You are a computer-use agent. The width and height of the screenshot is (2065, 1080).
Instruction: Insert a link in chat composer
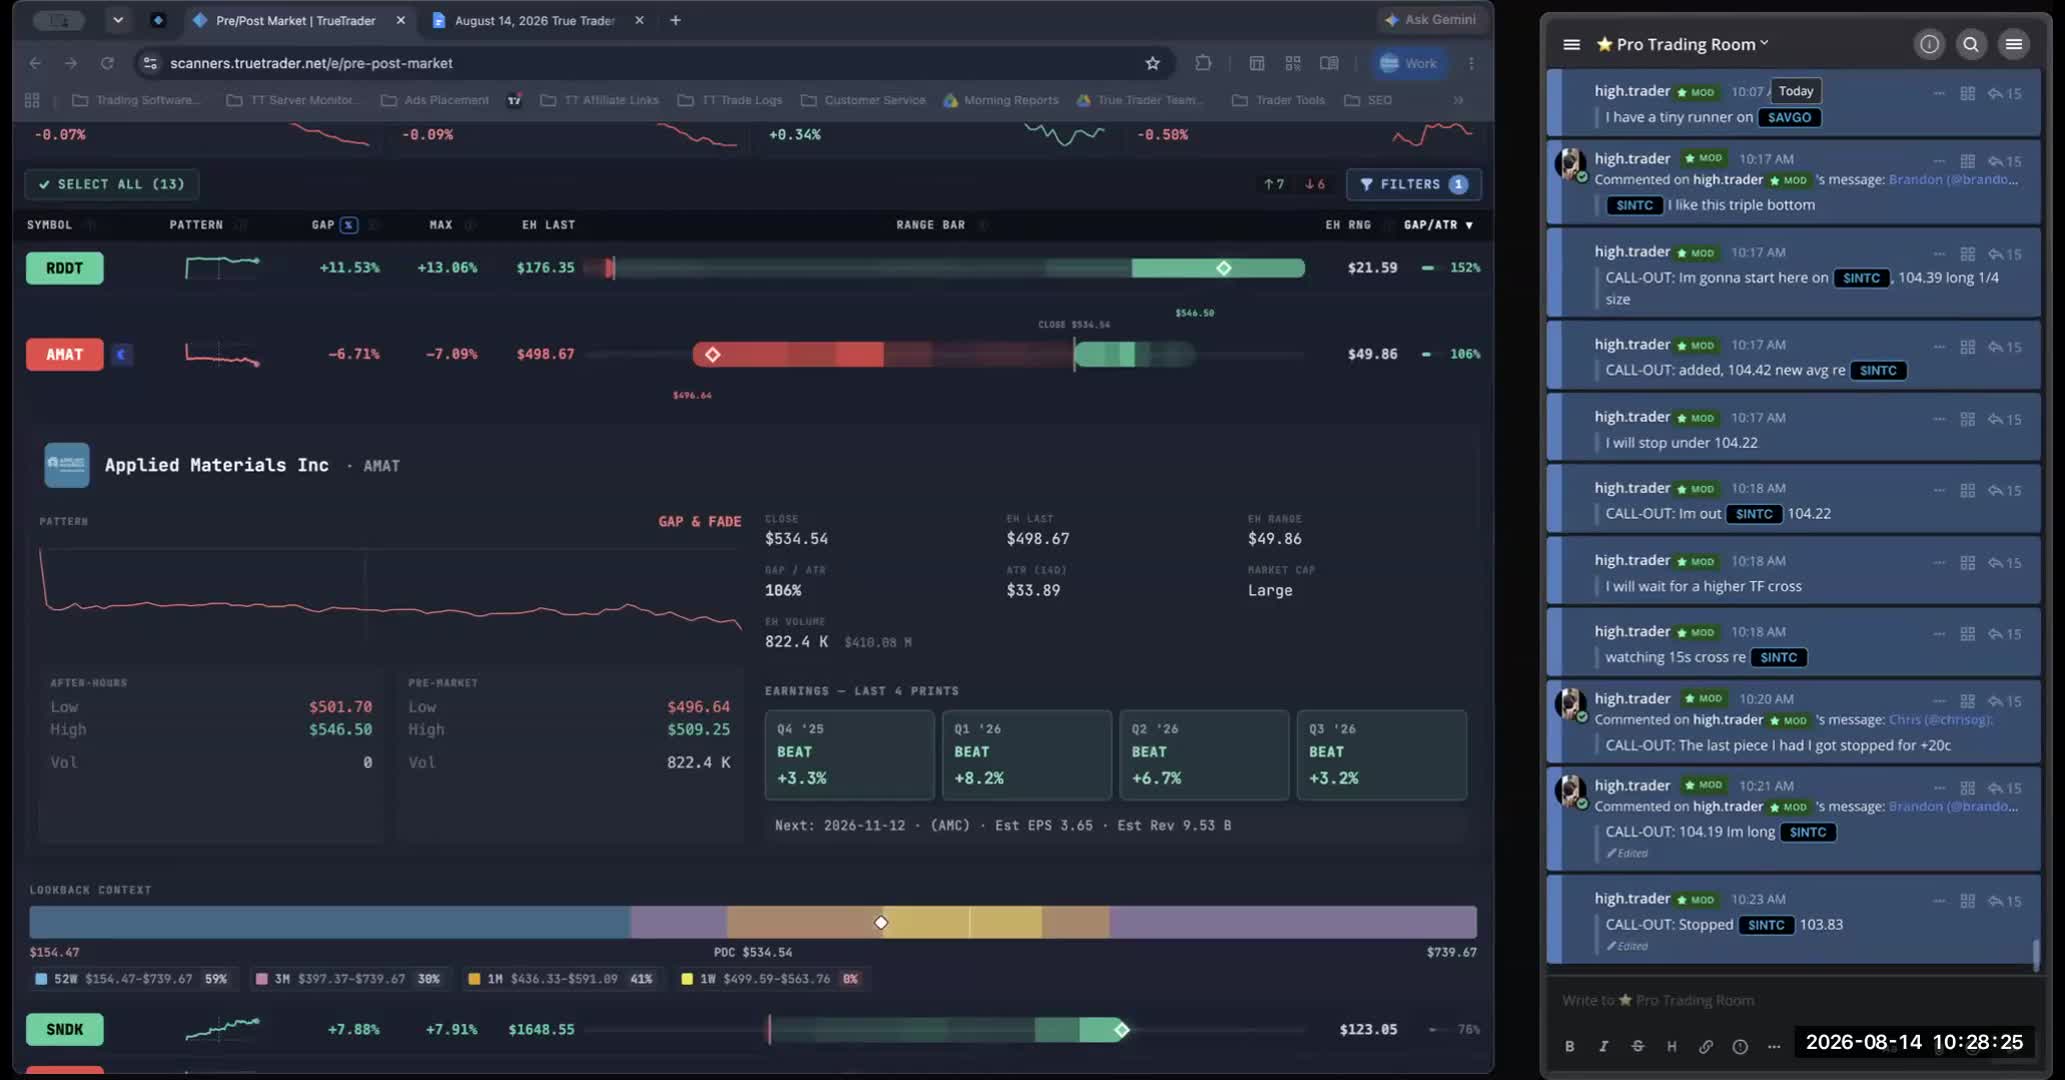(x=1705, y=1046)
